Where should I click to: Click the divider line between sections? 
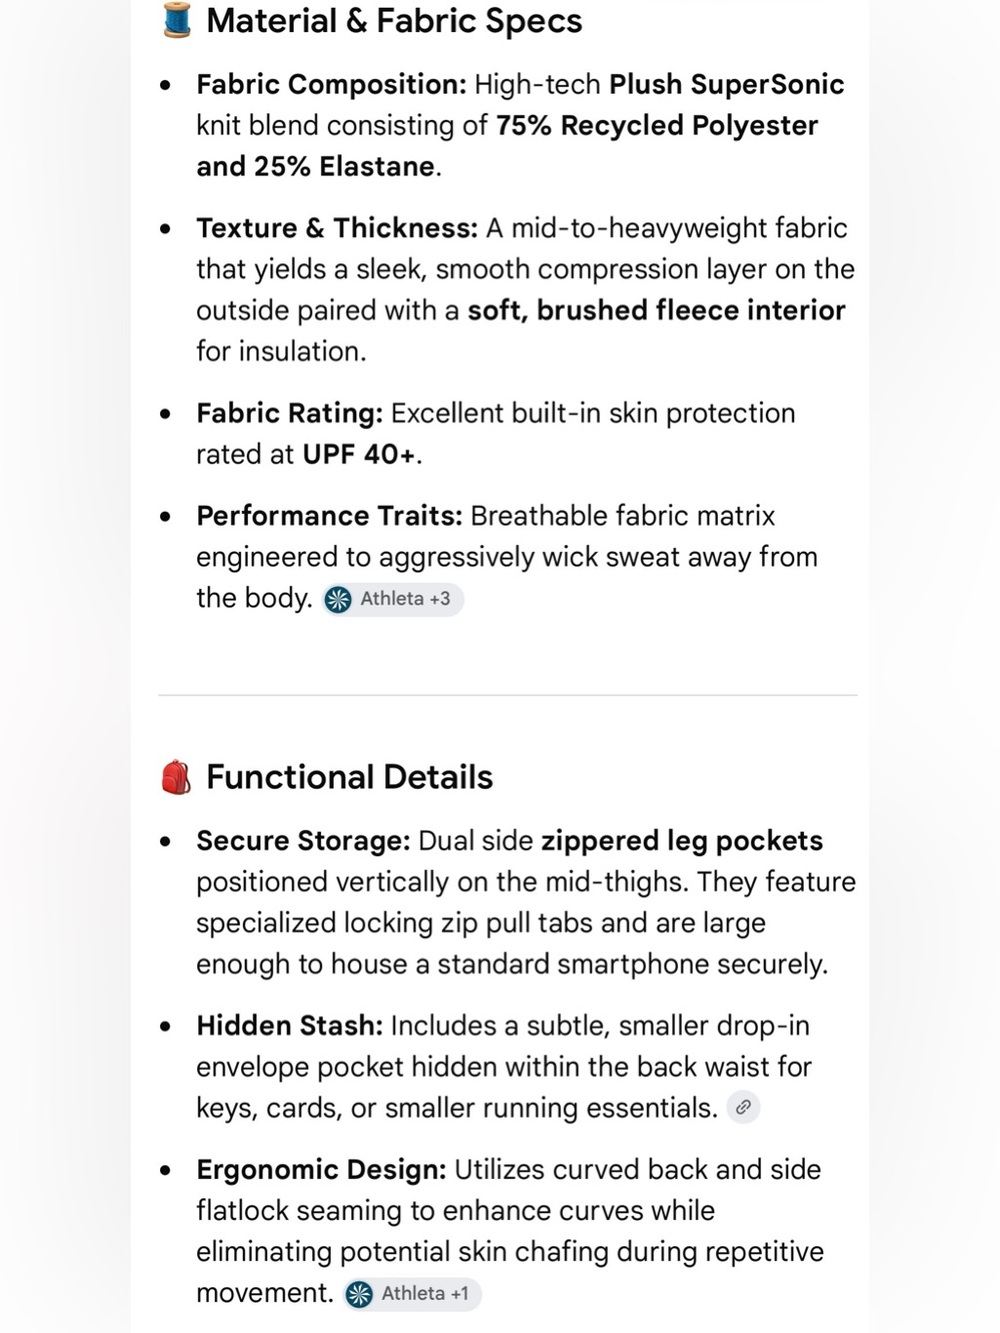[x=508, y=695]
